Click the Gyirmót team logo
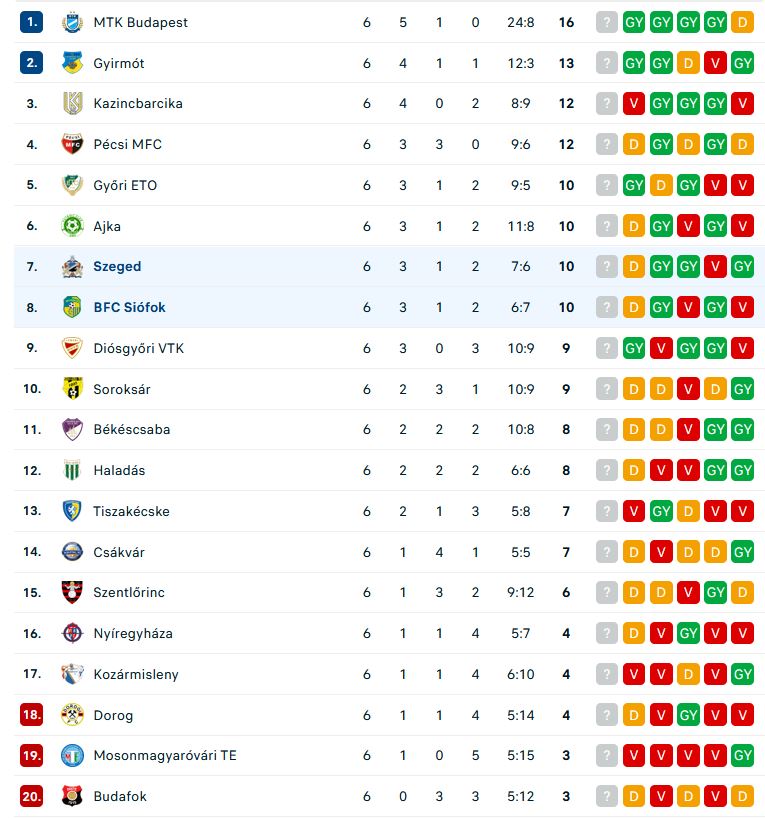The width and height of the screenshot is (765, 819). tap(72, 63)
